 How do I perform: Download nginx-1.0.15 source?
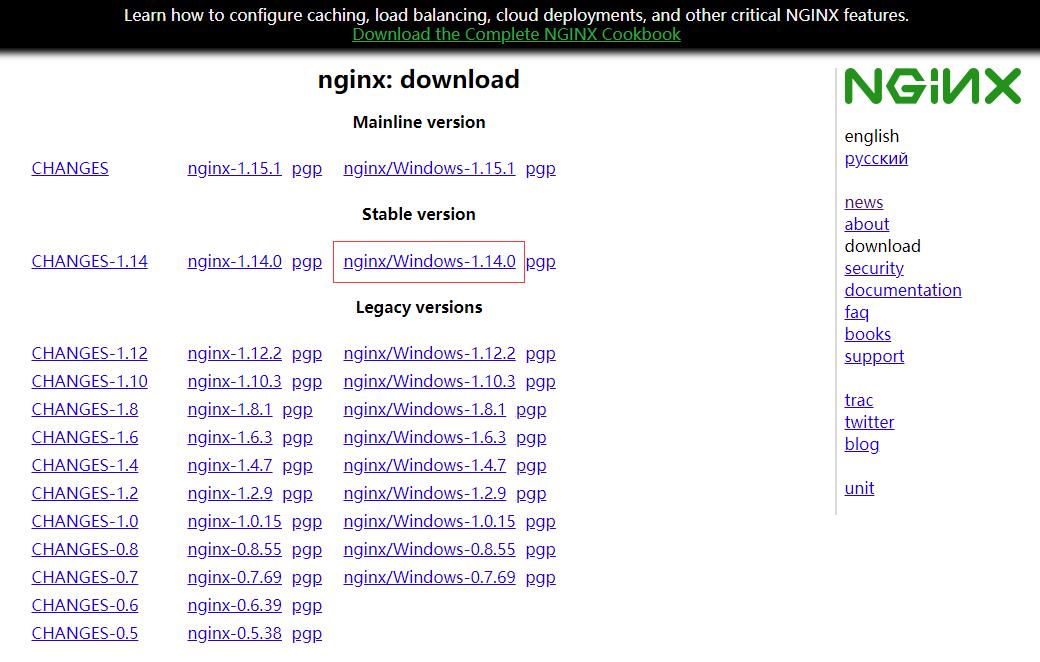pyautogui.click(x=234, y=521)
